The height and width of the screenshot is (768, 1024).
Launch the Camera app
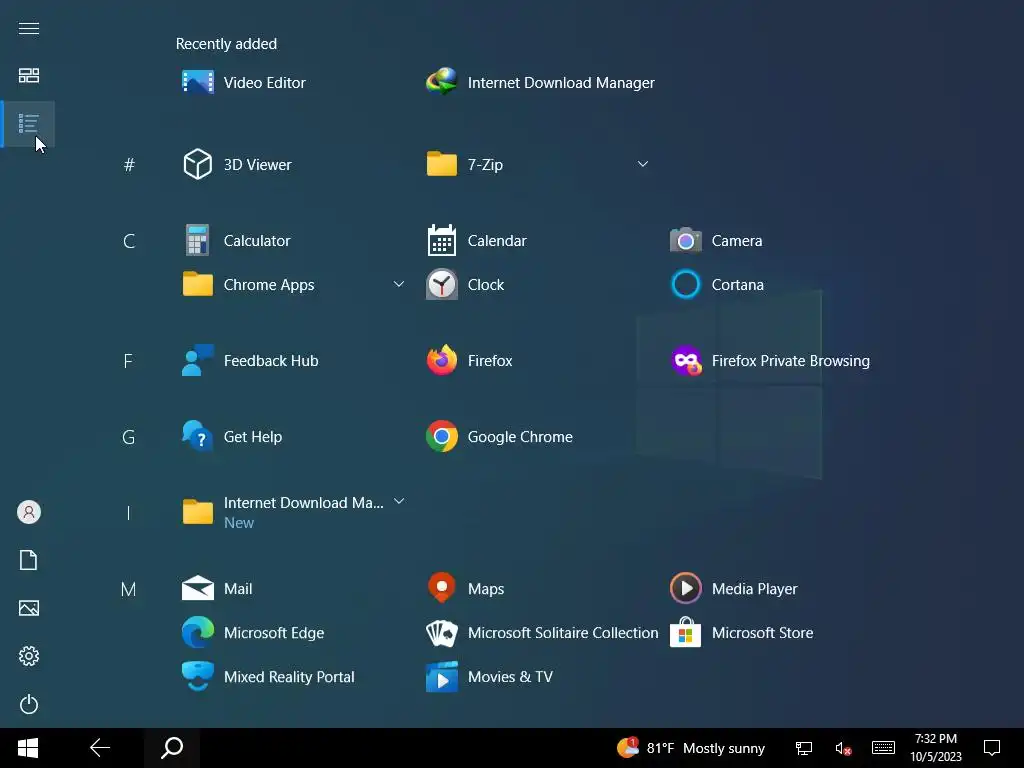(x=716, y=240)
